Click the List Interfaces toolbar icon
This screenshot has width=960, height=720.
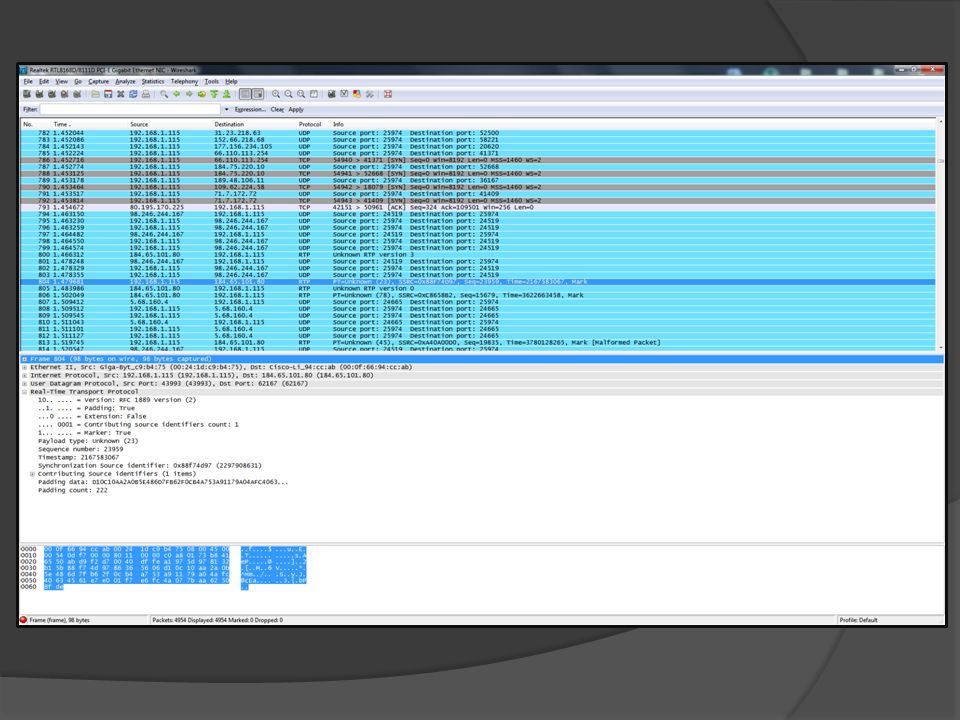click(27, 94)
